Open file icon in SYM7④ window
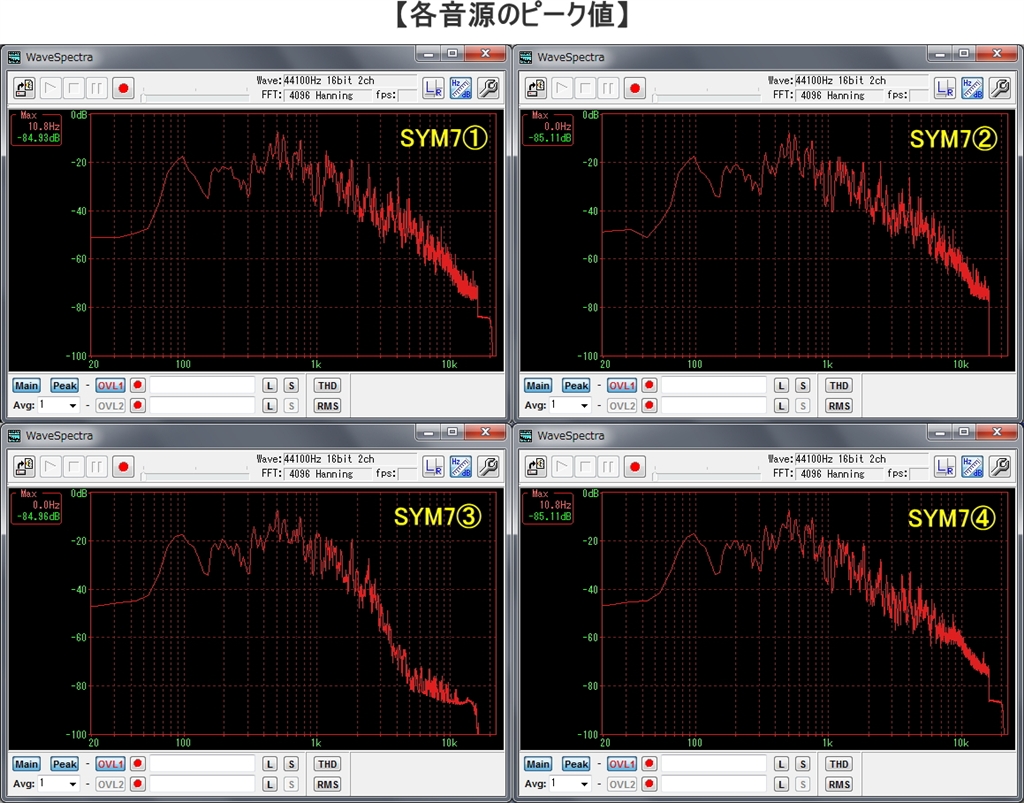 click(536, 467)
